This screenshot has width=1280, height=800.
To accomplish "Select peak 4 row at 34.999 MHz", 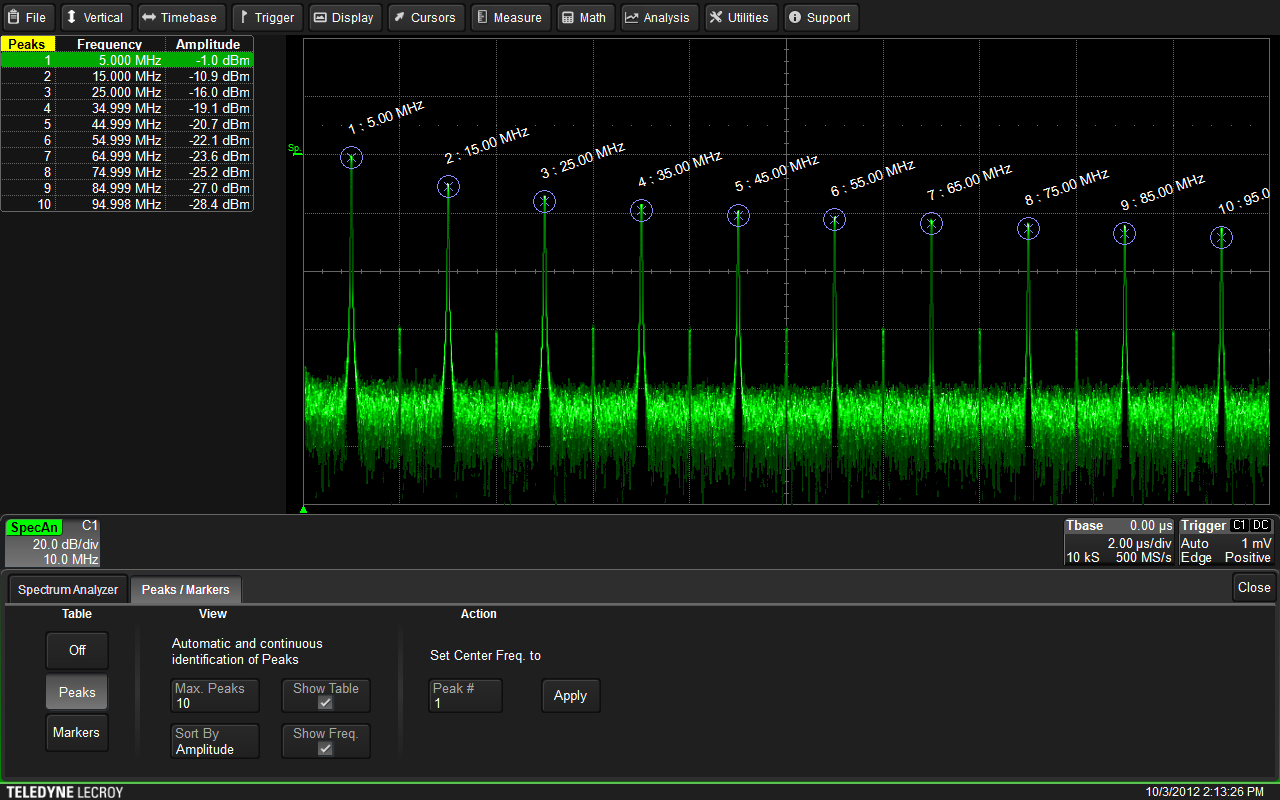I will (x=127, y=108).
